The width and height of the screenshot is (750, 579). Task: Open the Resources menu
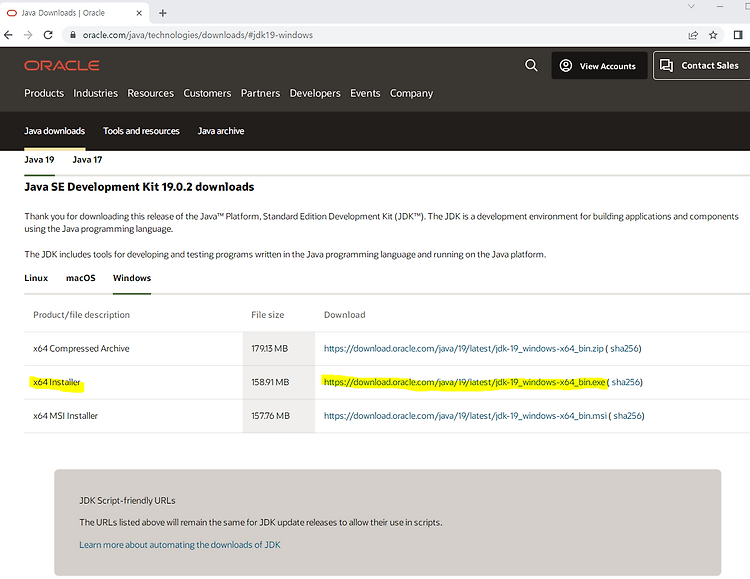(x=151, y=93)
